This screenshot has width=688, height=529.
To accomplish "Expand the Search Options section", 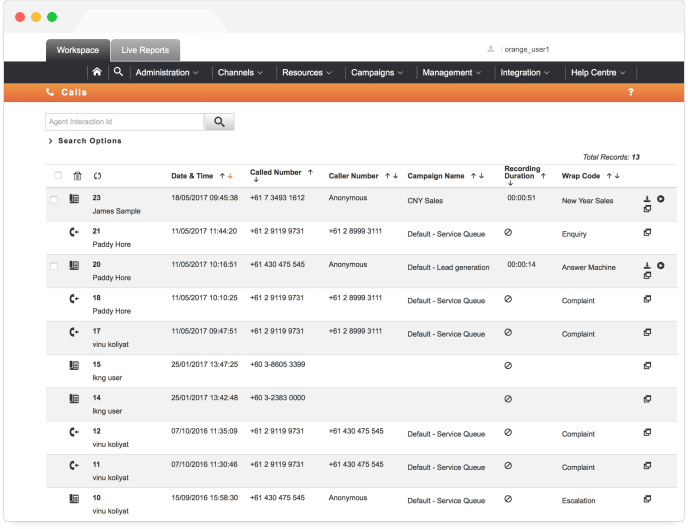I will click(x=85, y=141).
